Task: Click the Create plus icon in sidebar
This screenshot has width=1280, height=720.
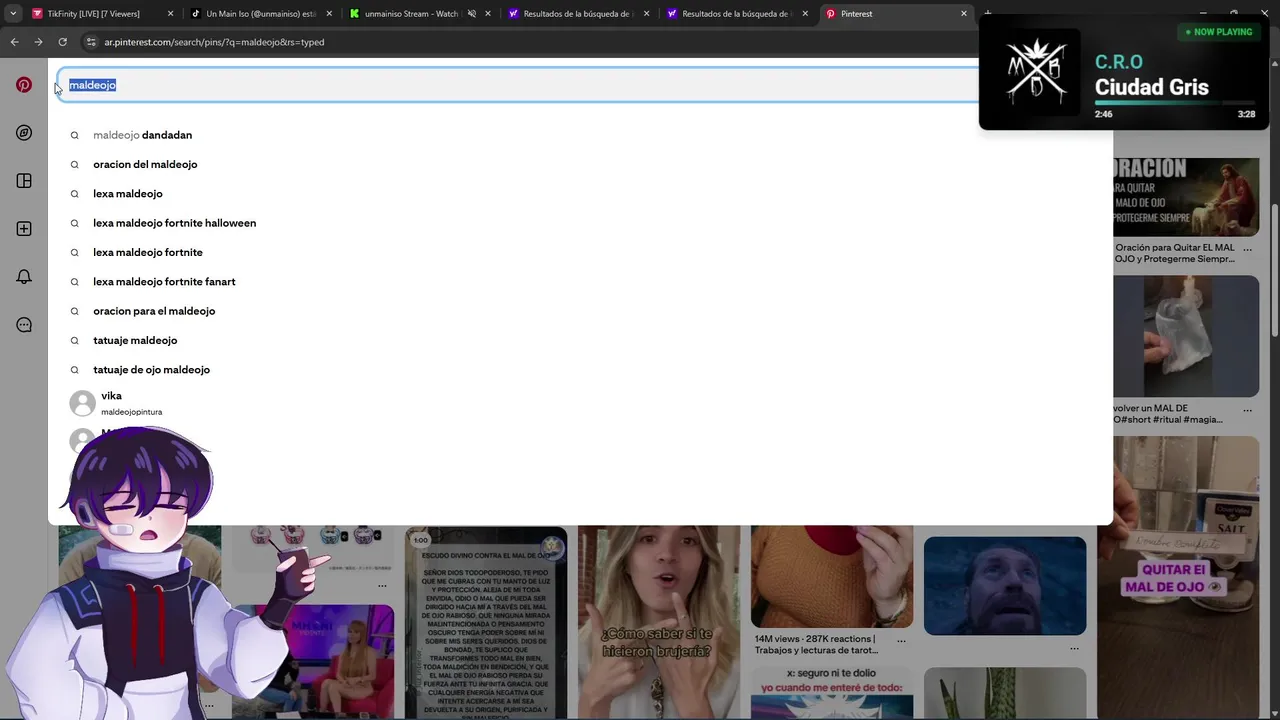Action: 24,229
